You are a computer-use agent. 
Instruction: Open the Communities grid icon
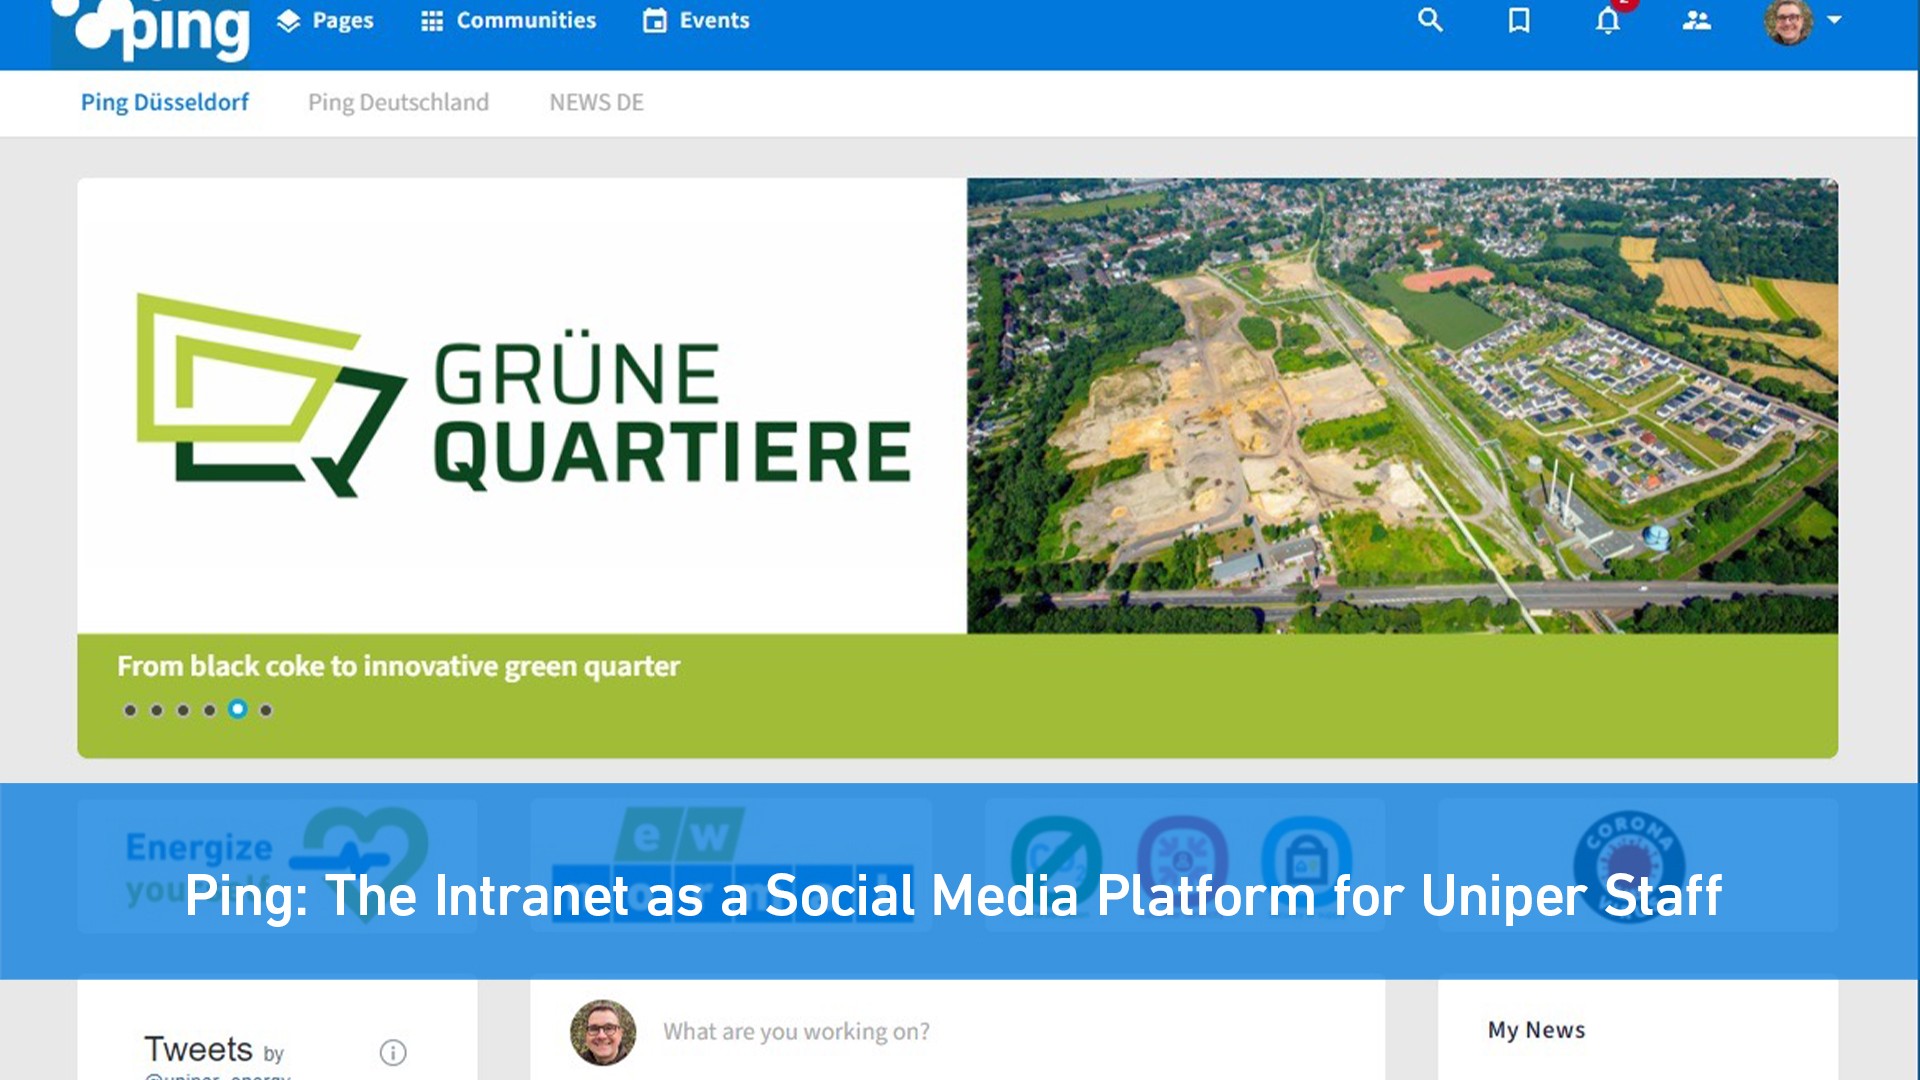point(430,18)
